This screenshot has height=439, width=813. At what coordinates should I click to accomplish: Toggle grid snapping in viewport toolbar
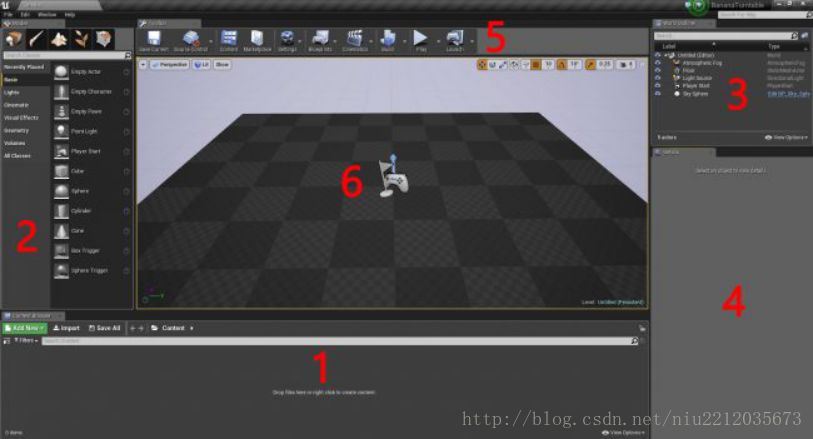536,65
